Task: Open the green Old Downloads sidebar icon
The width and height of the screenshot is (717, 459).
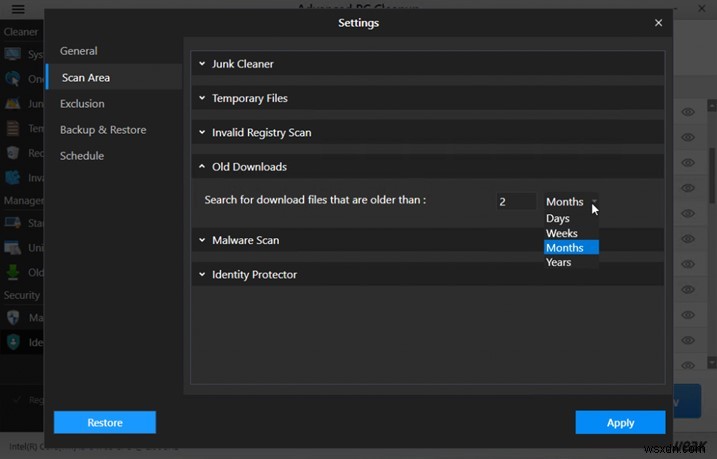Action: coord(13,271)
